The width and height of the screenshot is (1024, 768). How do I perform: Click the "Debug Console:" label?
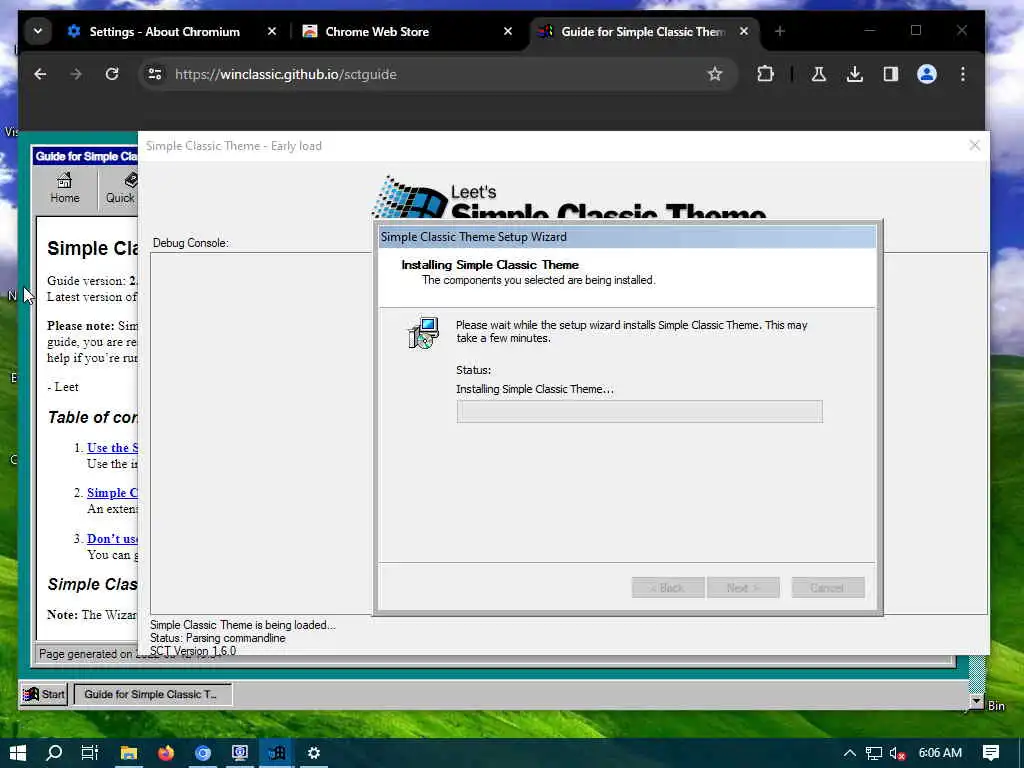tap(191, 243)
